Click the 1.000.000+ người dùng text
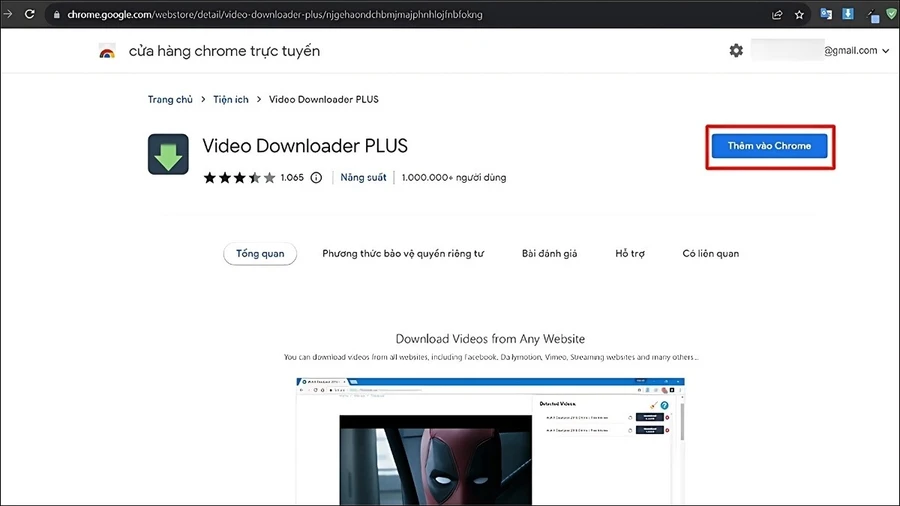Image resolution: width=900 pixels, height=506 pixels. click(x=453, y=178)
